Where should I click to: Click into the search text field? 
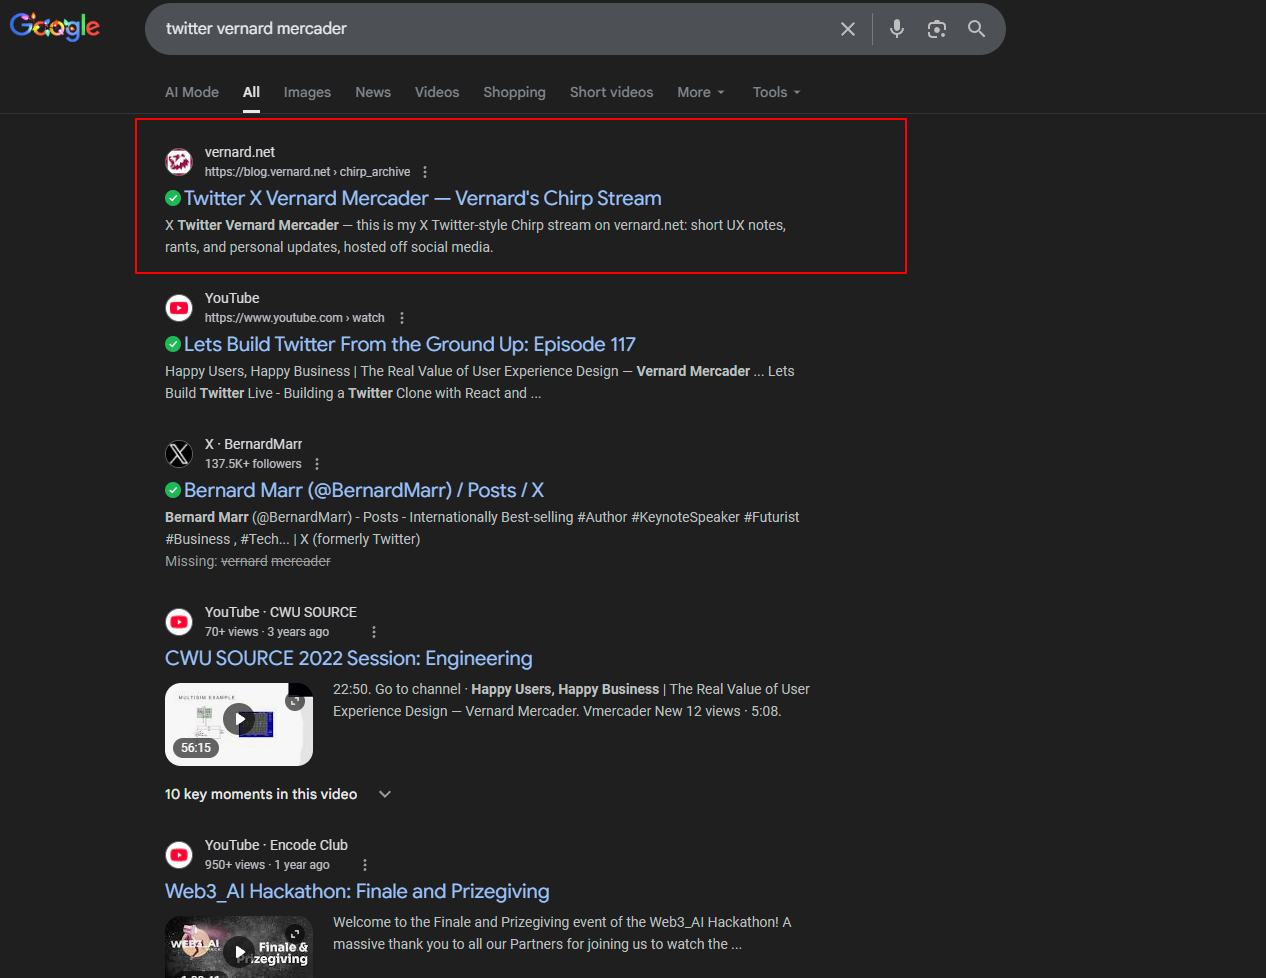(490, 29)
